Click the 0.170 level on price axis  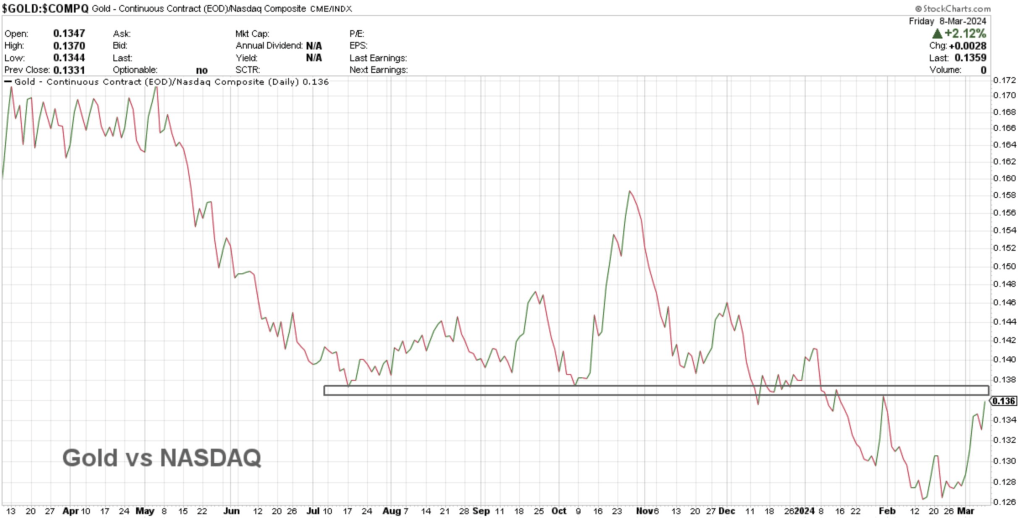pos(1005,95)
